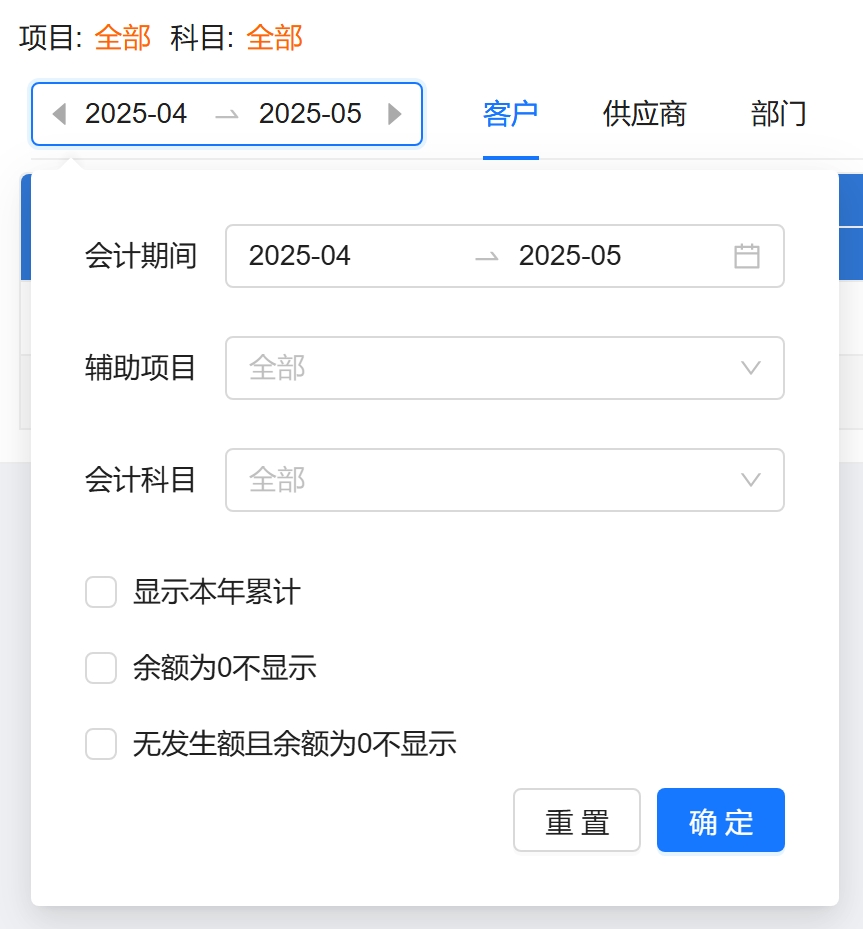Check 余额为0不显示 option

[101, 668]
